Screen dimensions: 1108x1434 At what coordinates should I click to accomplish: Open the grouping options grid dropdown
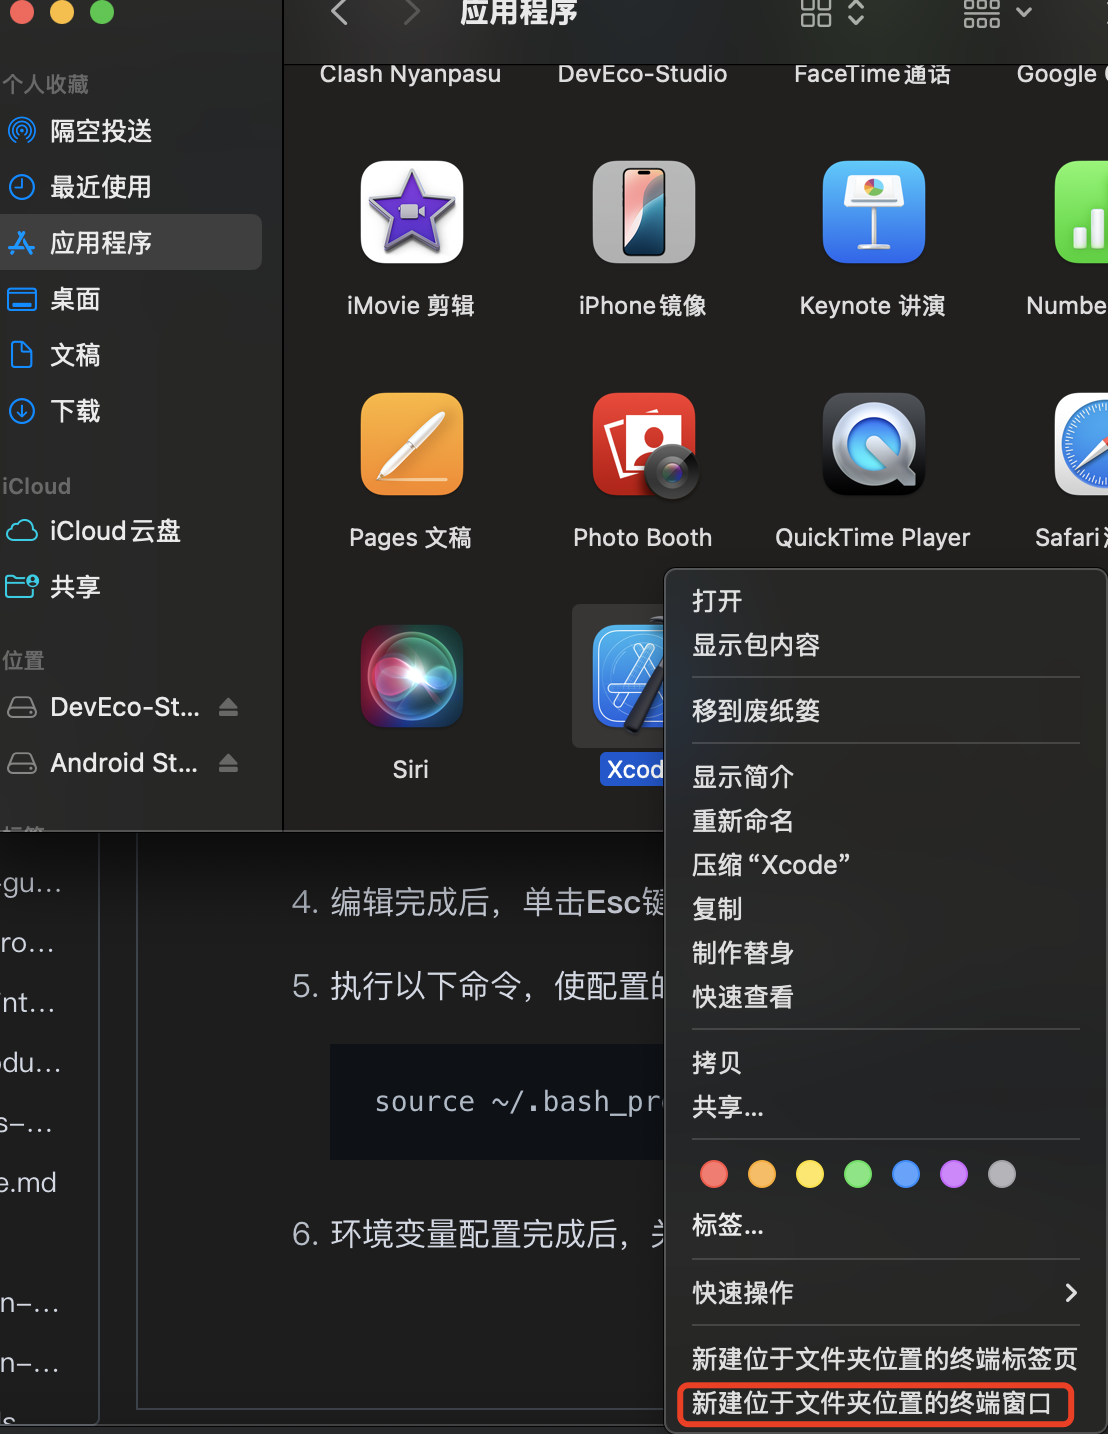[996, 13]
